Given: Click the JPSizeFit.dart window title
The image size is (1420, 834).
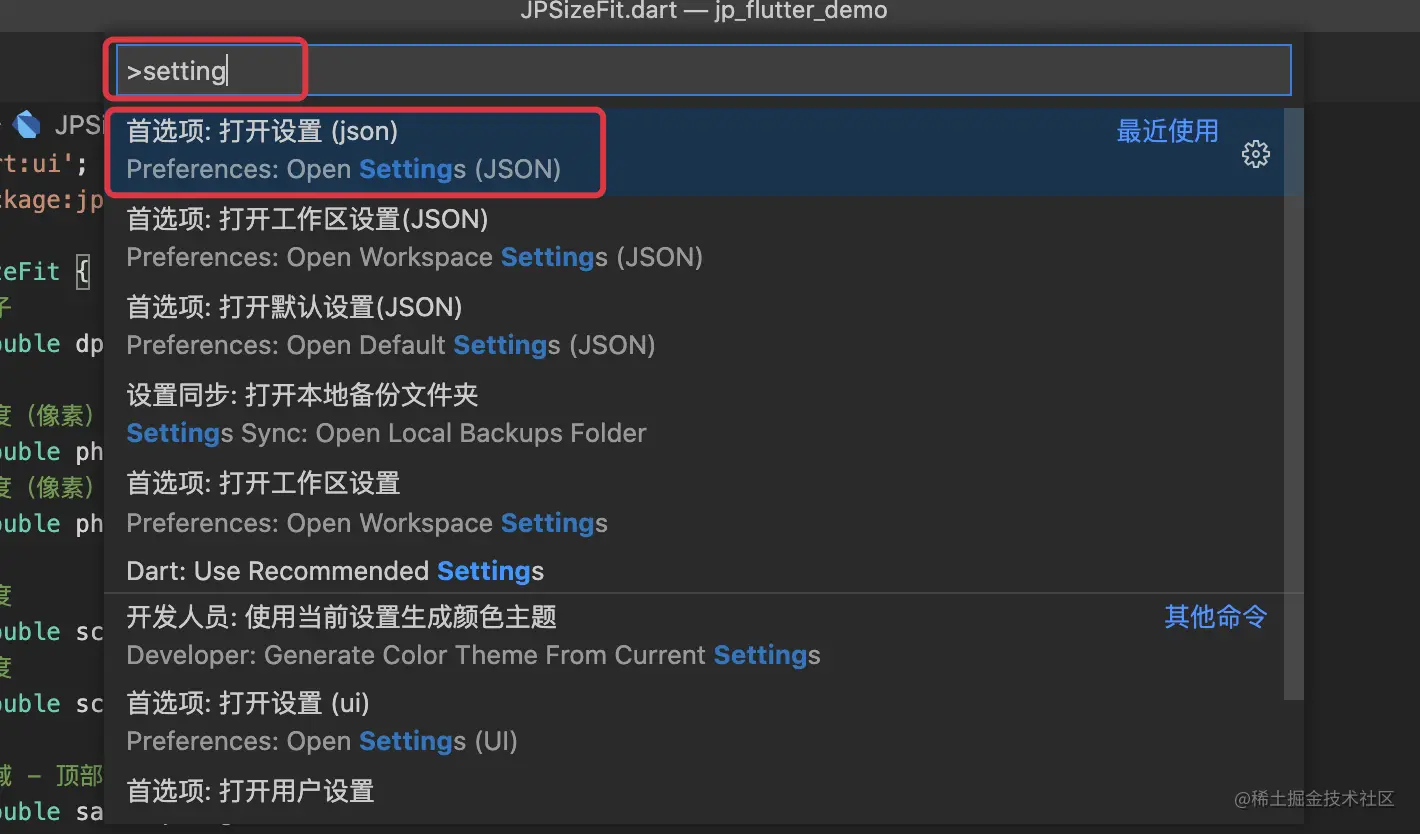Looking at the screenshot, I should [x=704, y=12].
